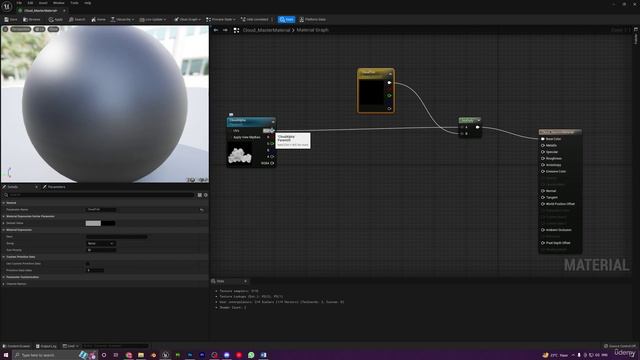Navigate forward in material graph
This screenshot has width=640, height=360.
pos(225,30)
